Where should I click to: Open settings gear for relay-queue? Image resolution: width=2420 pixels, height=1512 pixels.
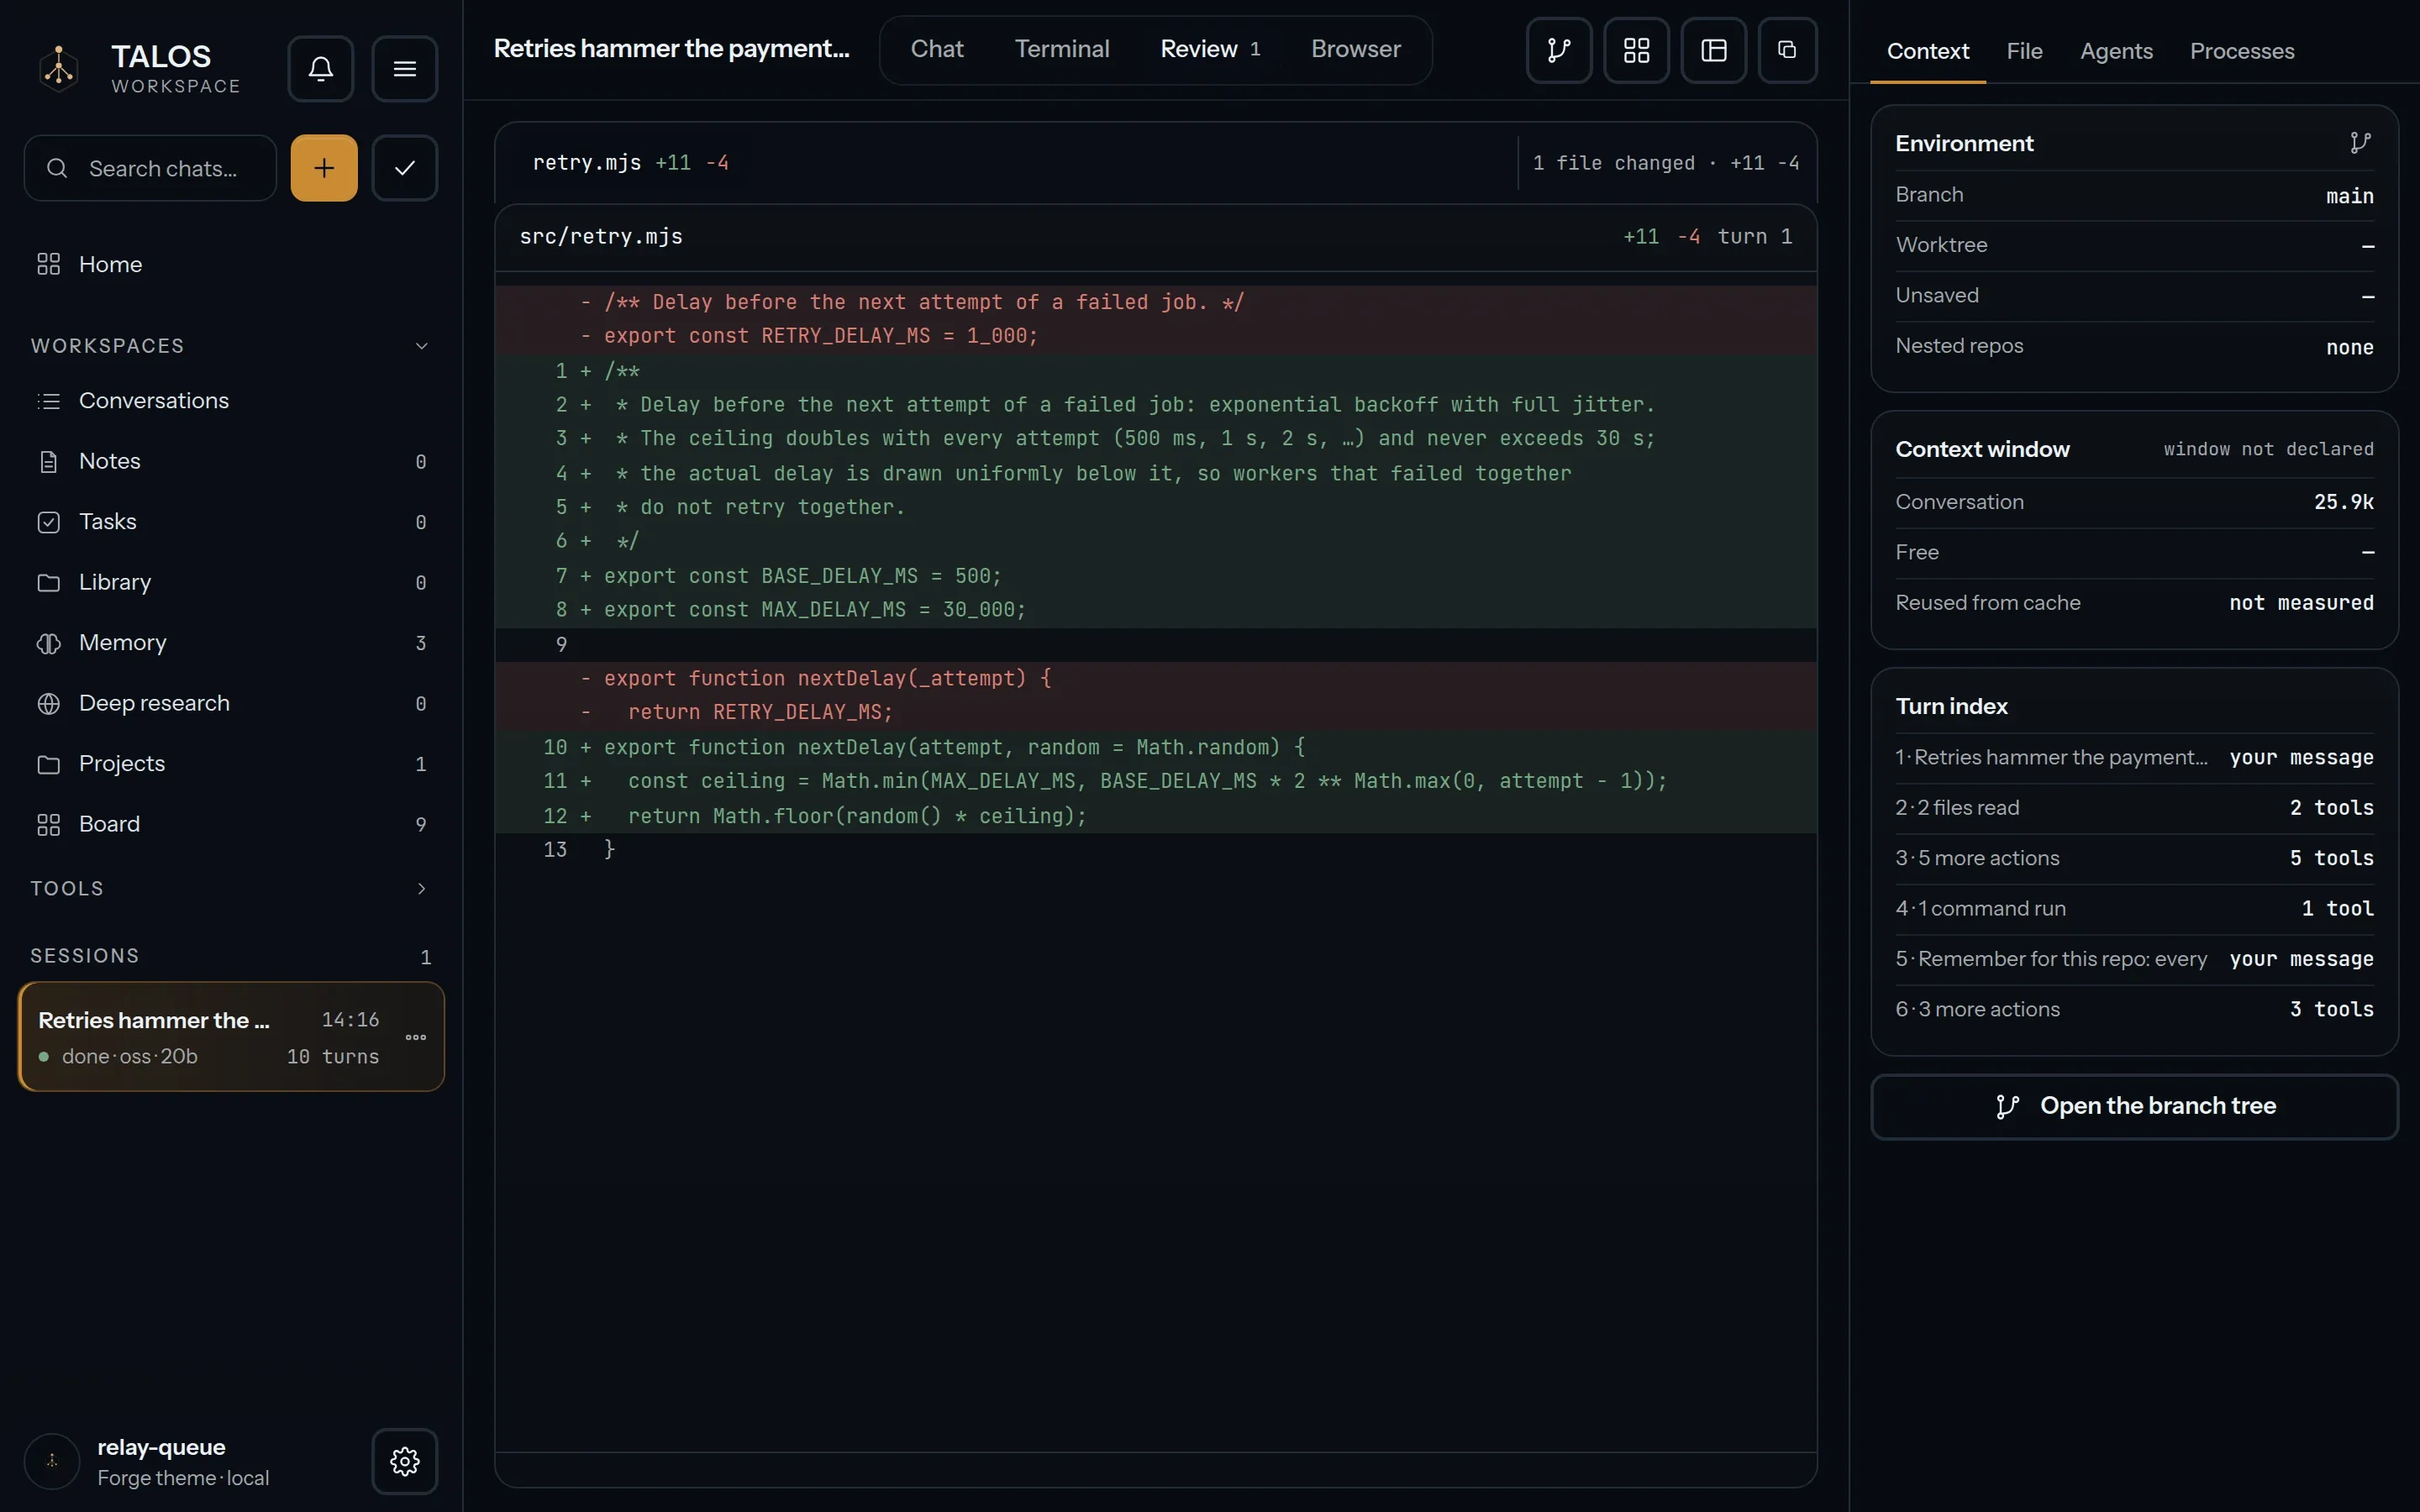point(404,1461)
